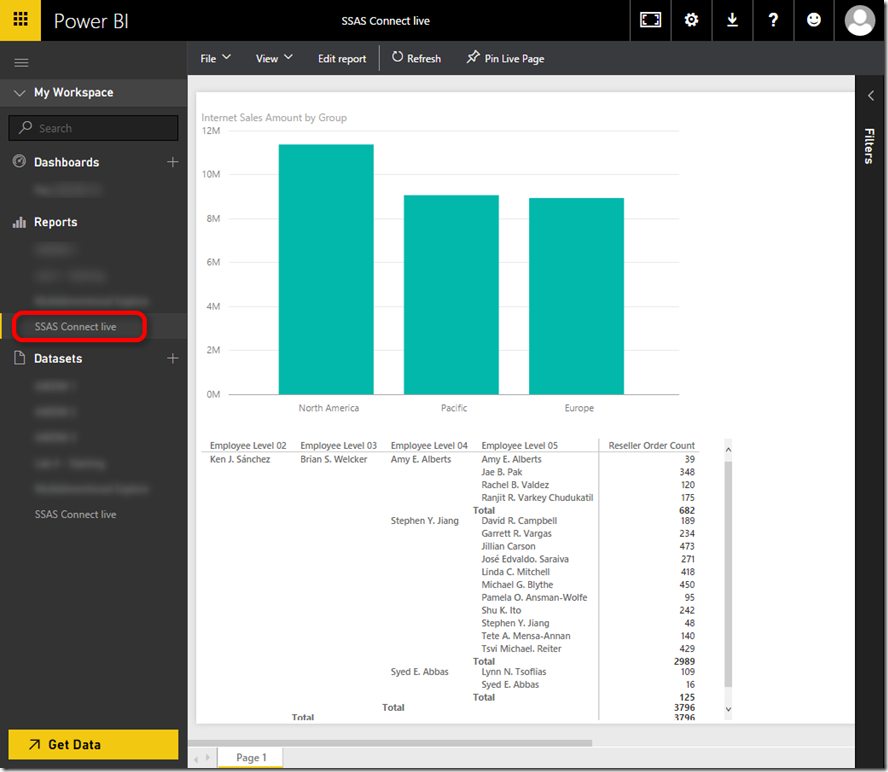Click the download arrow icon
The height and width of the screenshot is (772, 888).
[x=732, y=20]
